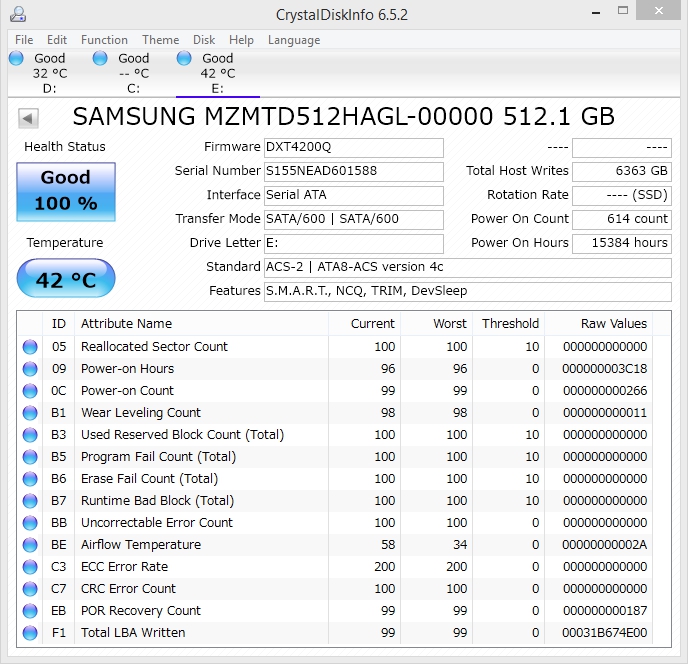Click status orb of Airflow Temperature row
The width and height of the screenshot is (688, 664).
pyautogui.click(x=30, y=545)
